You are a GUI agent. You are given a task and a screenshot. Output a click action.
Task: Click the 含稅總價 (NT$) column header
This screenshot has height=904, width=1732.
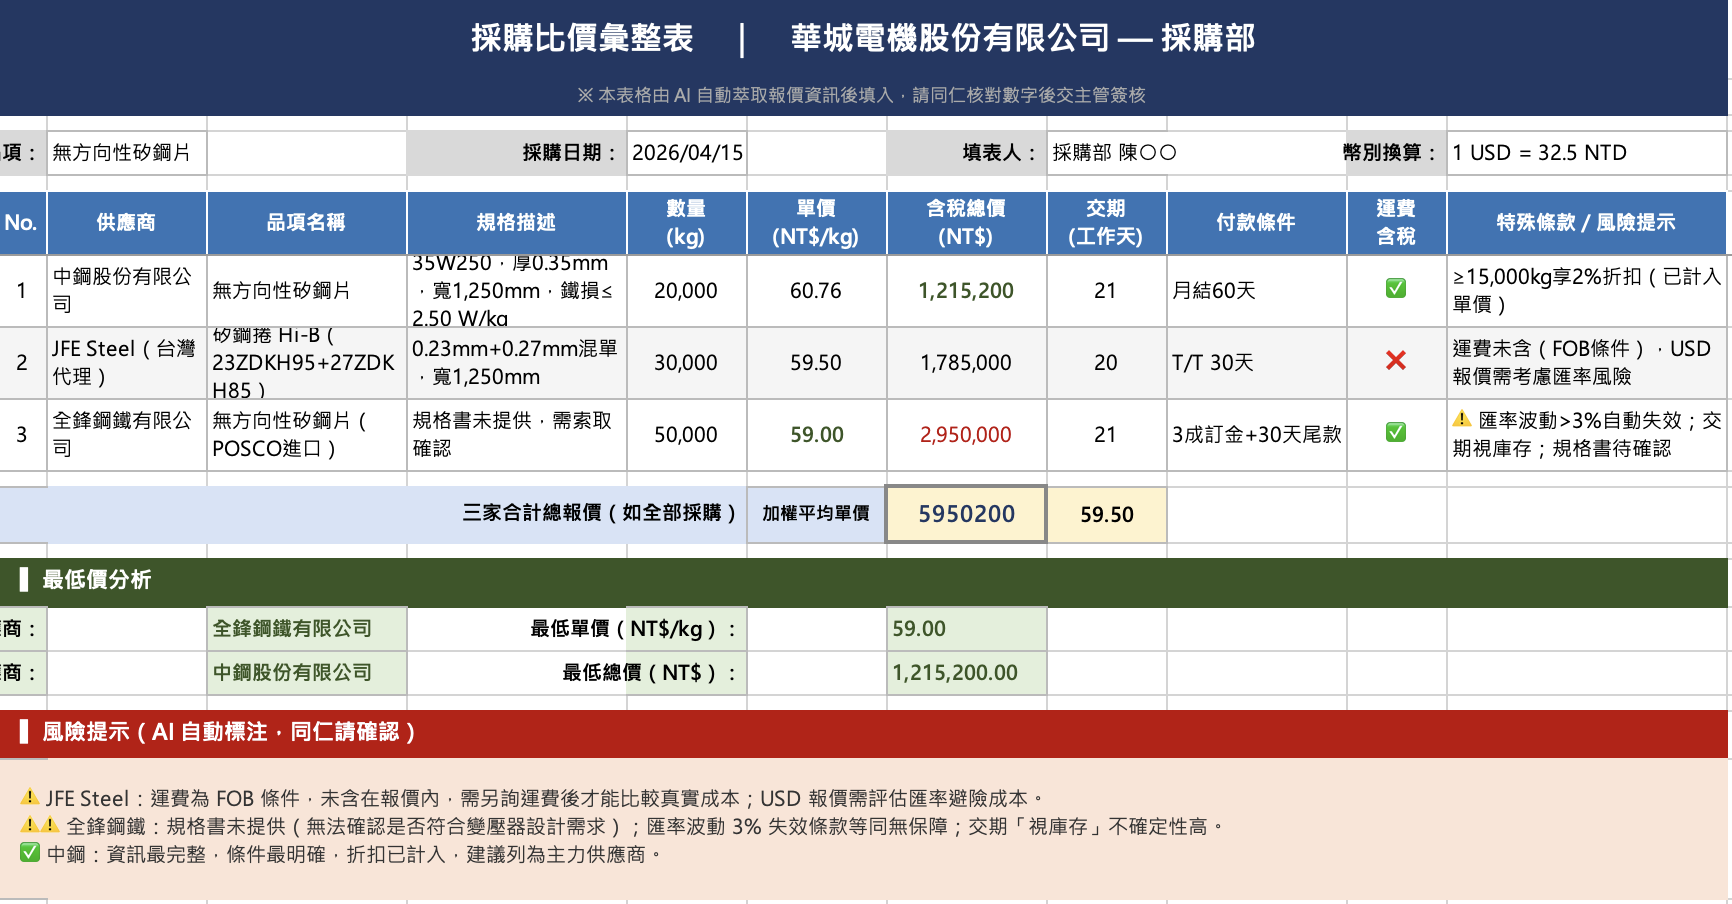967,223
